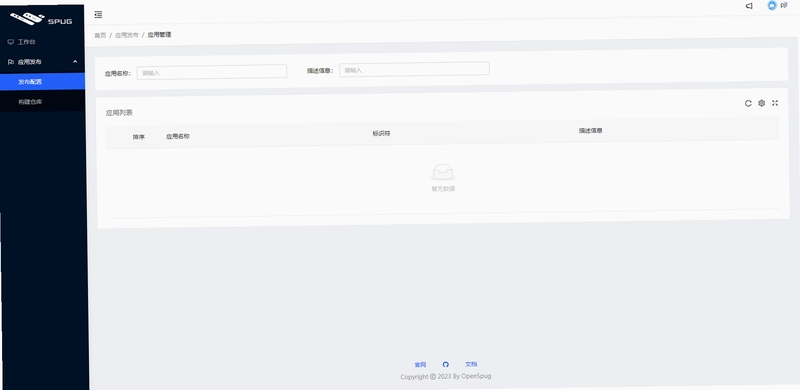Open the 文档 footer link

coord(471,364)
